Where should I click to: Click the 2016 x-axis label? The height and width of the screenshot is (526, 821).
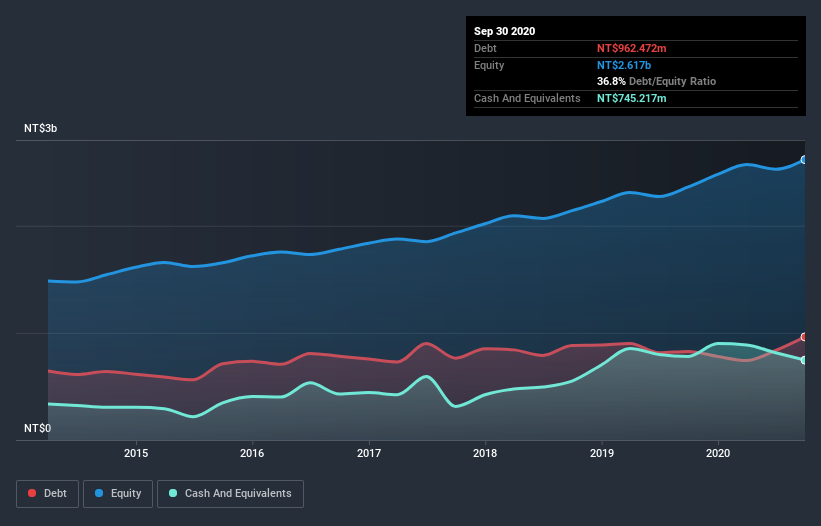pyautogui.click(x=252, y=453)
